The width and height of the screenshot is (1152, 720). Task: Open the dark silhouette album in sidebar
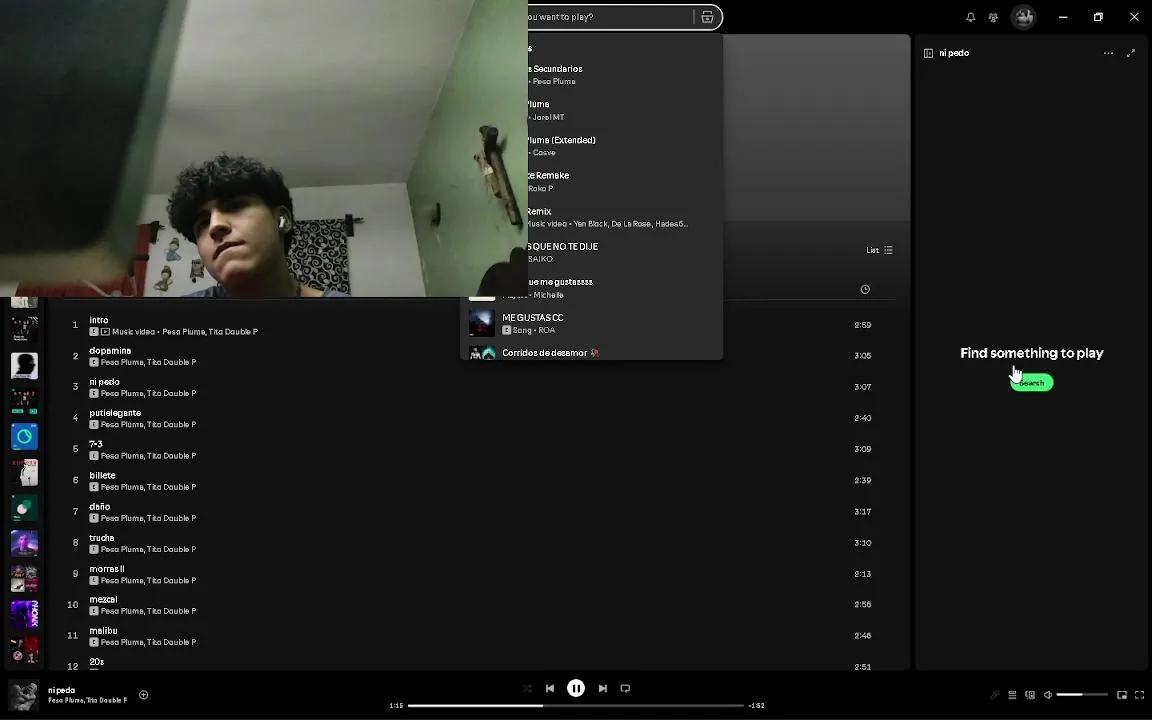(24, 365)
